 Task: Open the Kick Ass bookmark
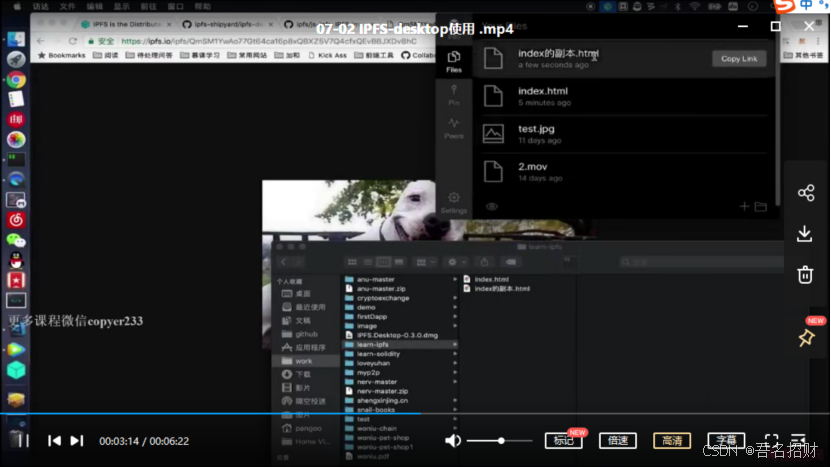point(327,55)
